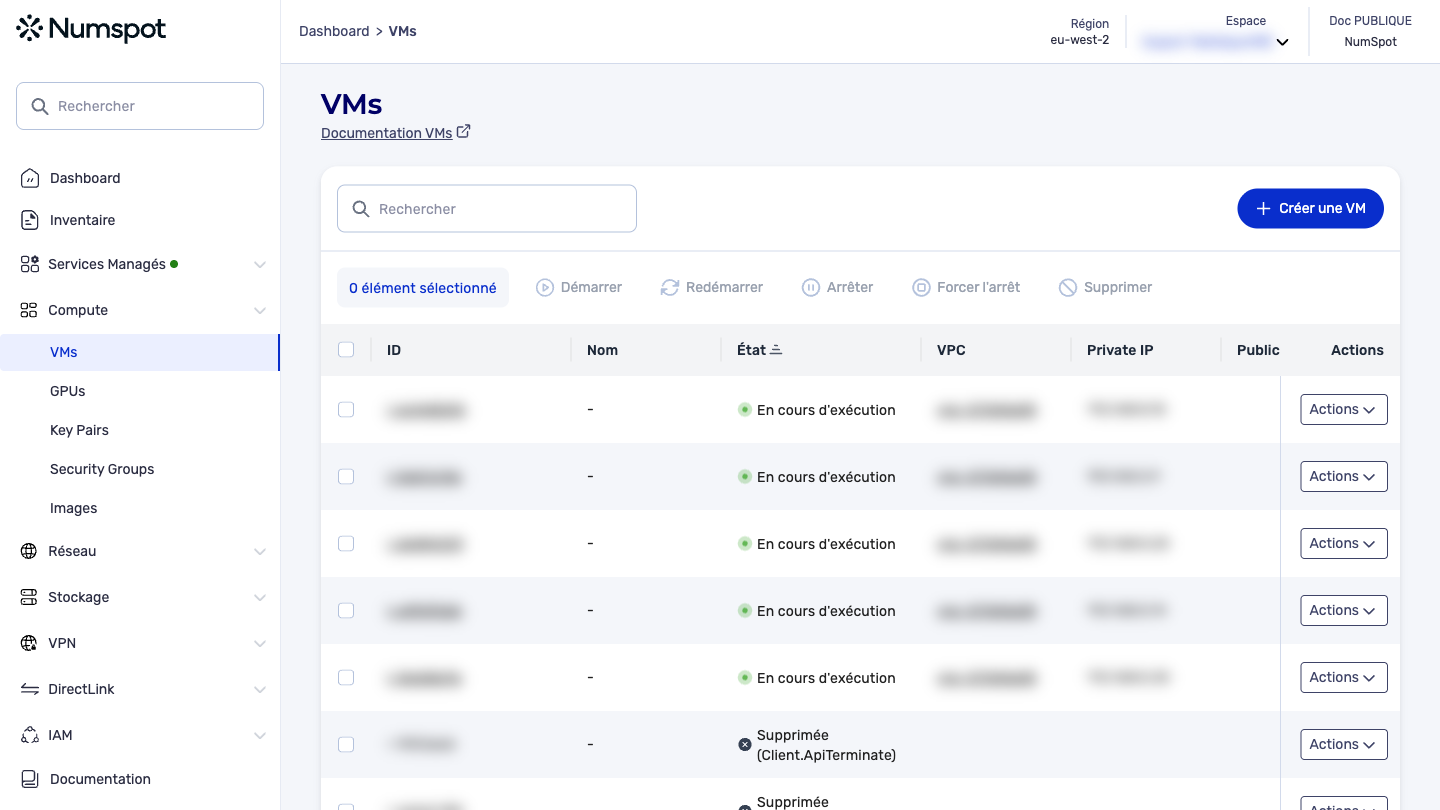Viewport: 1440px width, 810px height.
Task: Click the VPN globe icon
Action: [30, 643]
